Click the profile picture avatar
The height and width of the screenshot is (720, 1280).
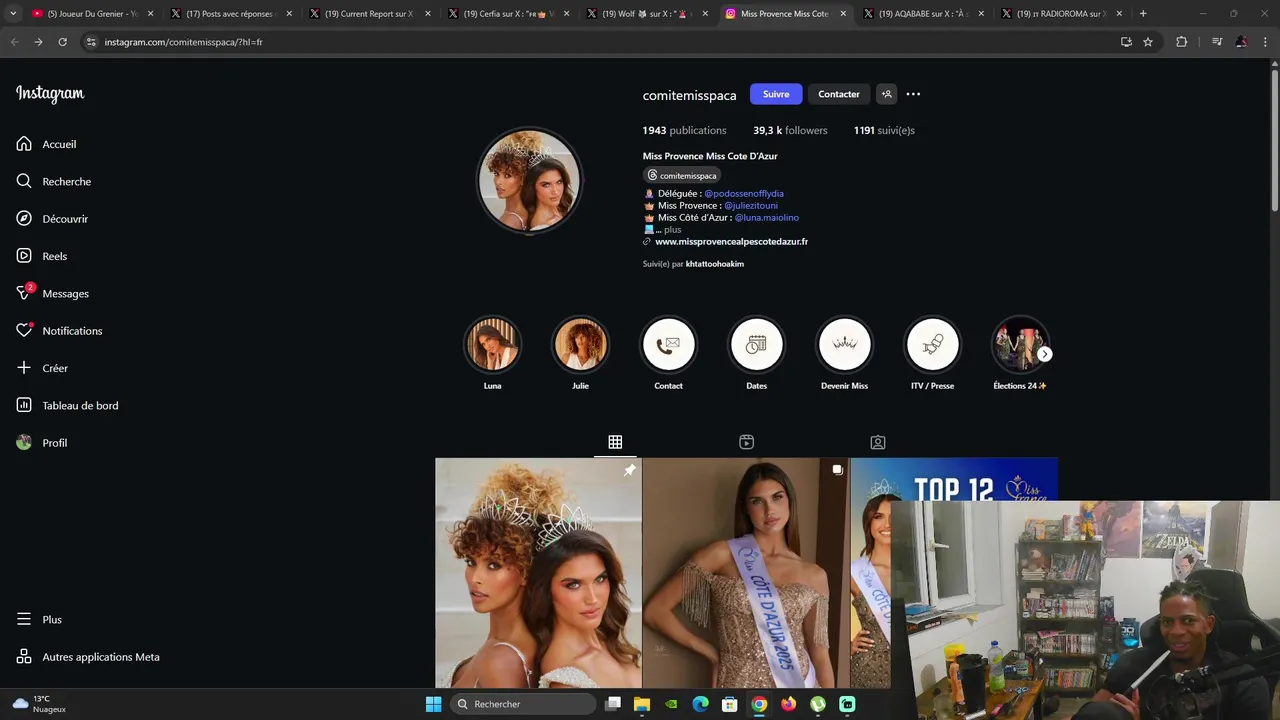pos(529,181)
